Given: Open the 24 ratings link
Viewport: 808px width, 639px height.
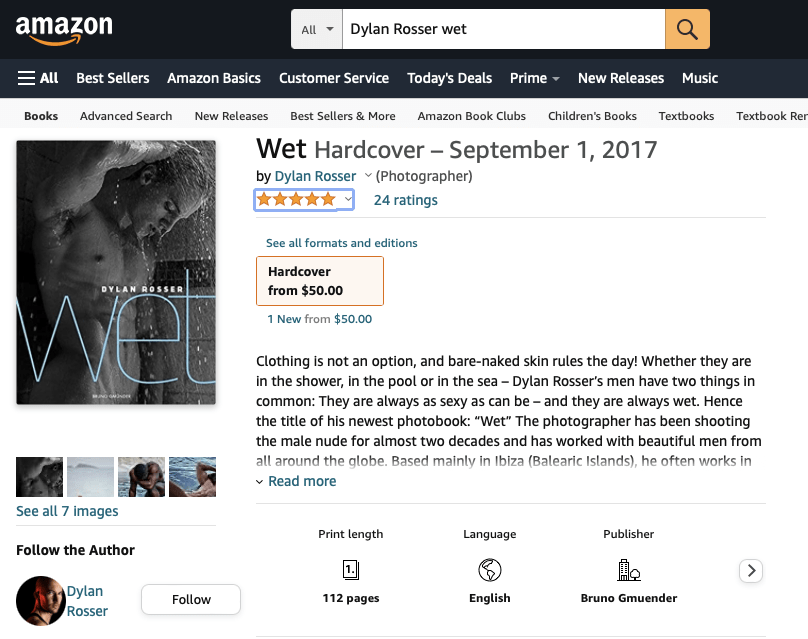Looking at the screenshot, I should point(406,200).
